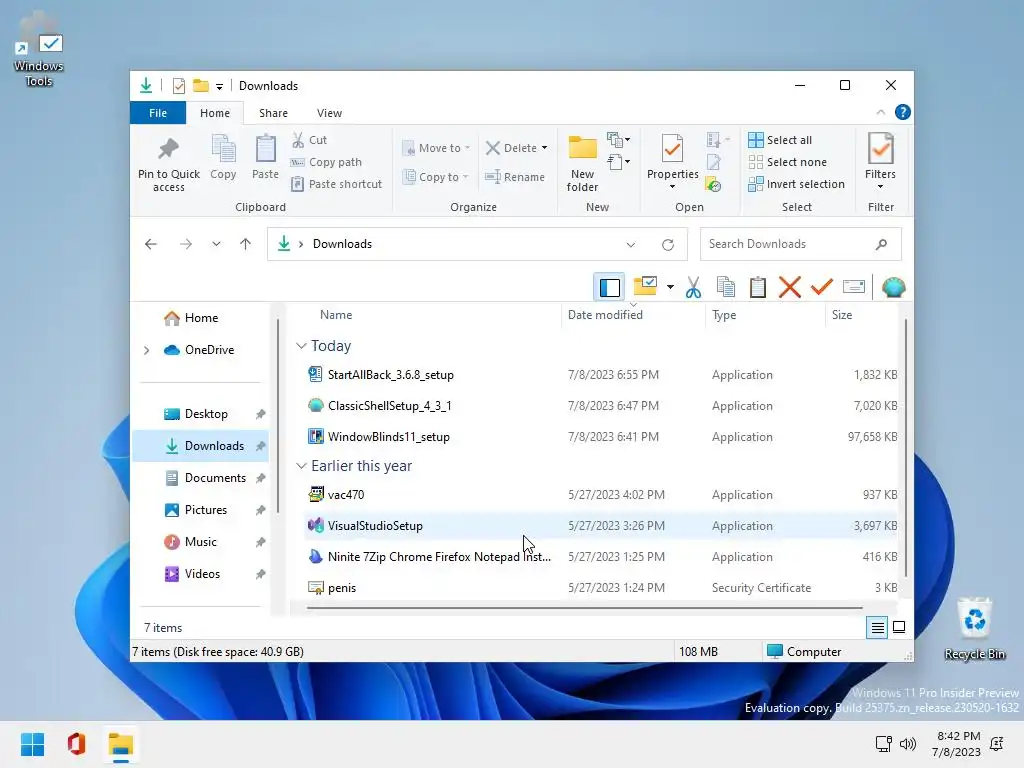Click the Rename ribbon button
1024x768 pixels.
click(x=515, y=176)
